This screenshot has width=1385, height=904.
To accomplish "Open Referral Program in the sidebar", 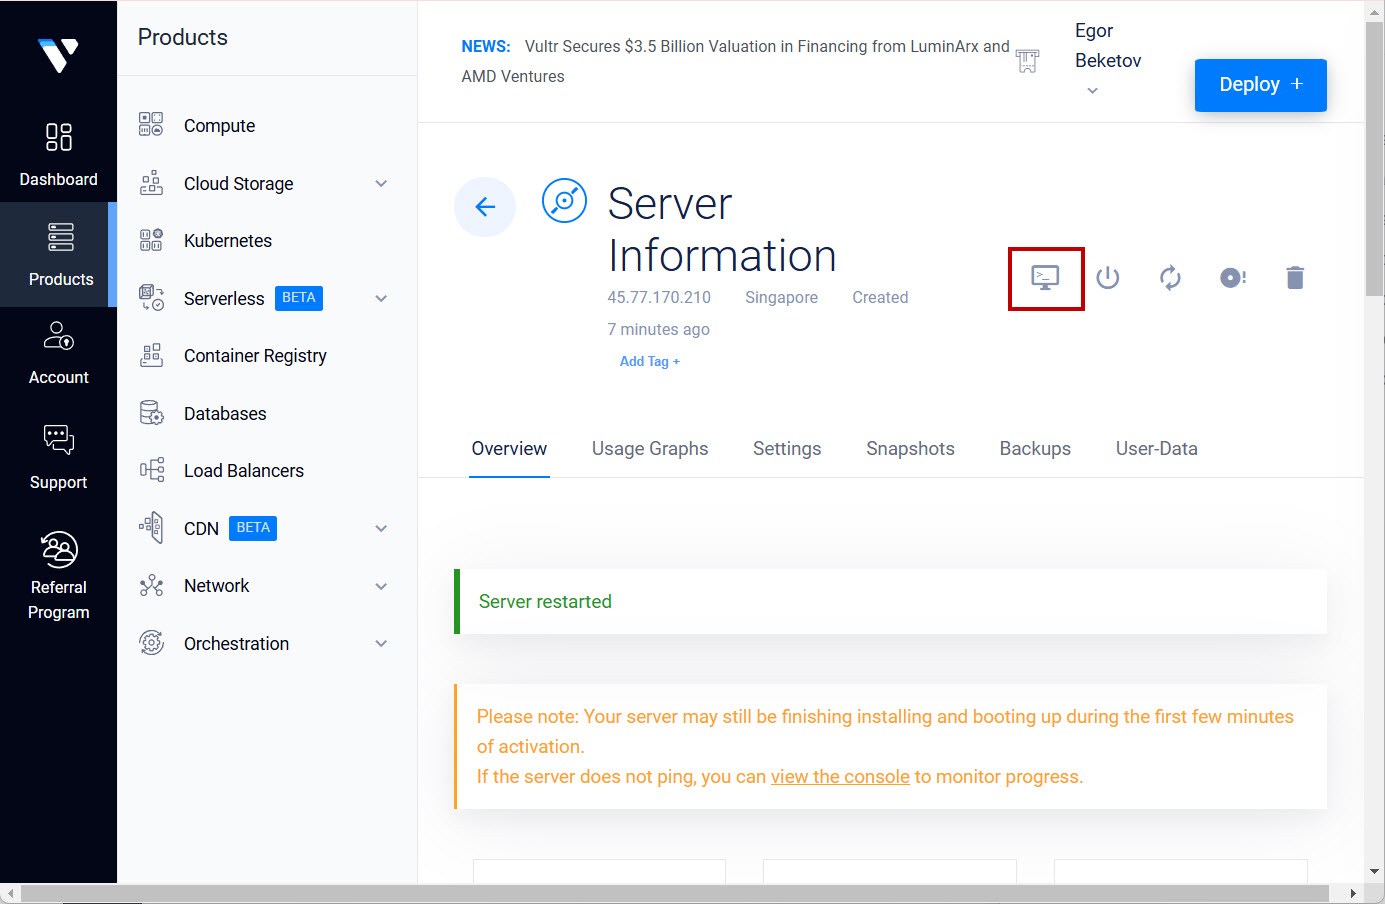I will pyautogui.click(x=59, y=575).
